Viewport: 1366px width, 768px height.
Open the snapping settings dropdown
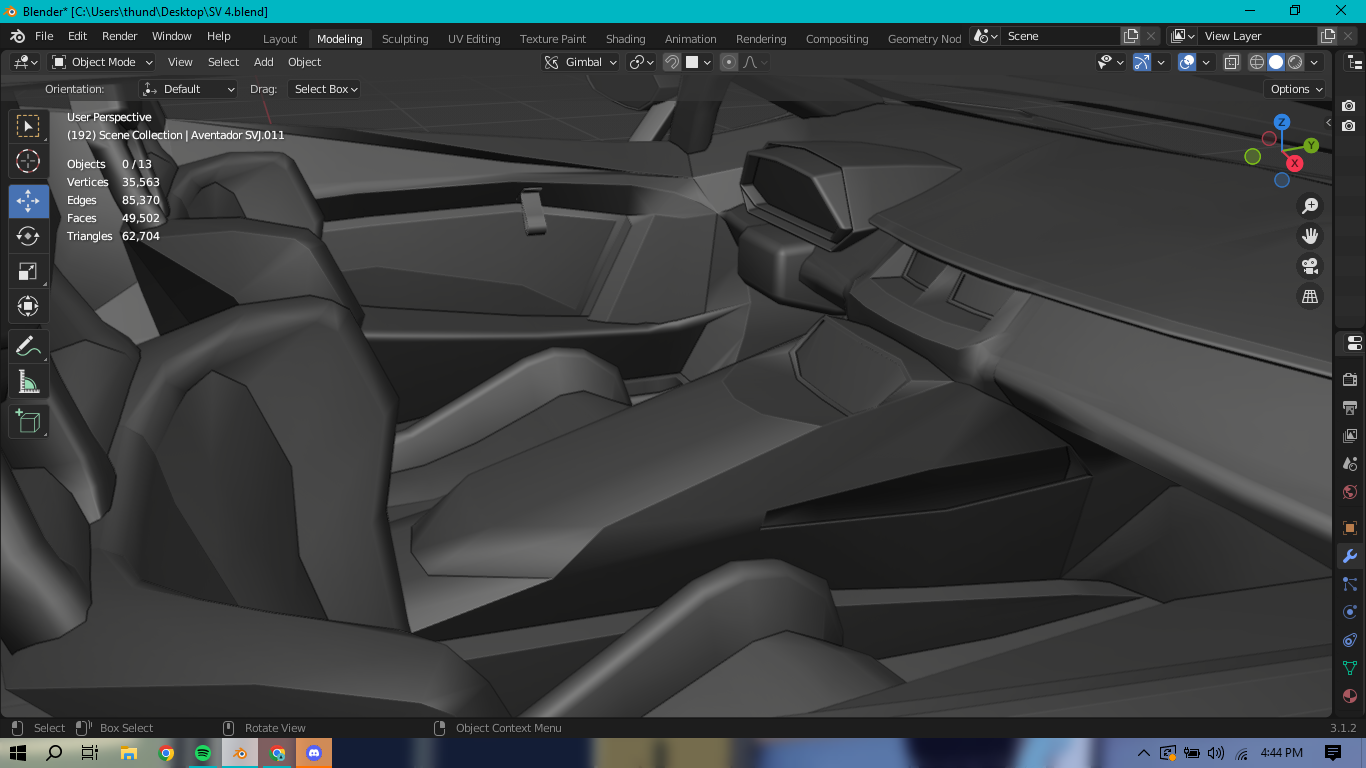click(x=697, y=62)
